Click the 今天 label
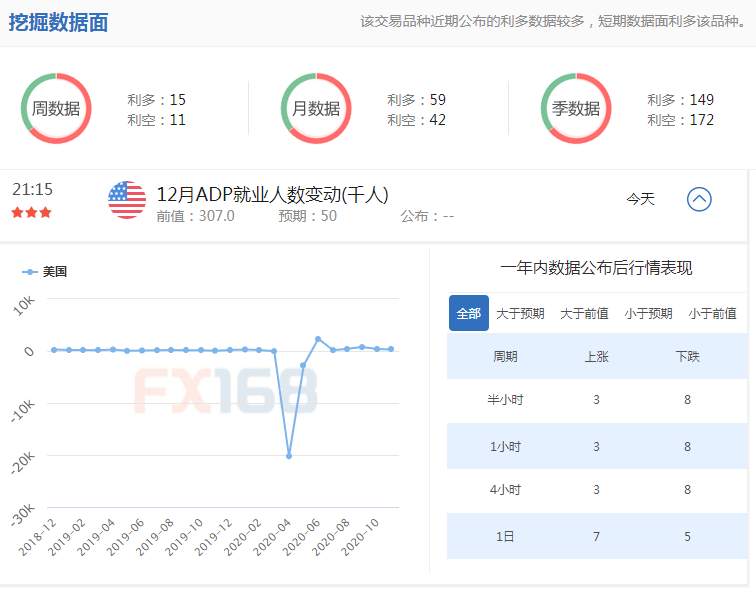The height and width of the screenshot is (595, 756). click(x=640, y=199)
